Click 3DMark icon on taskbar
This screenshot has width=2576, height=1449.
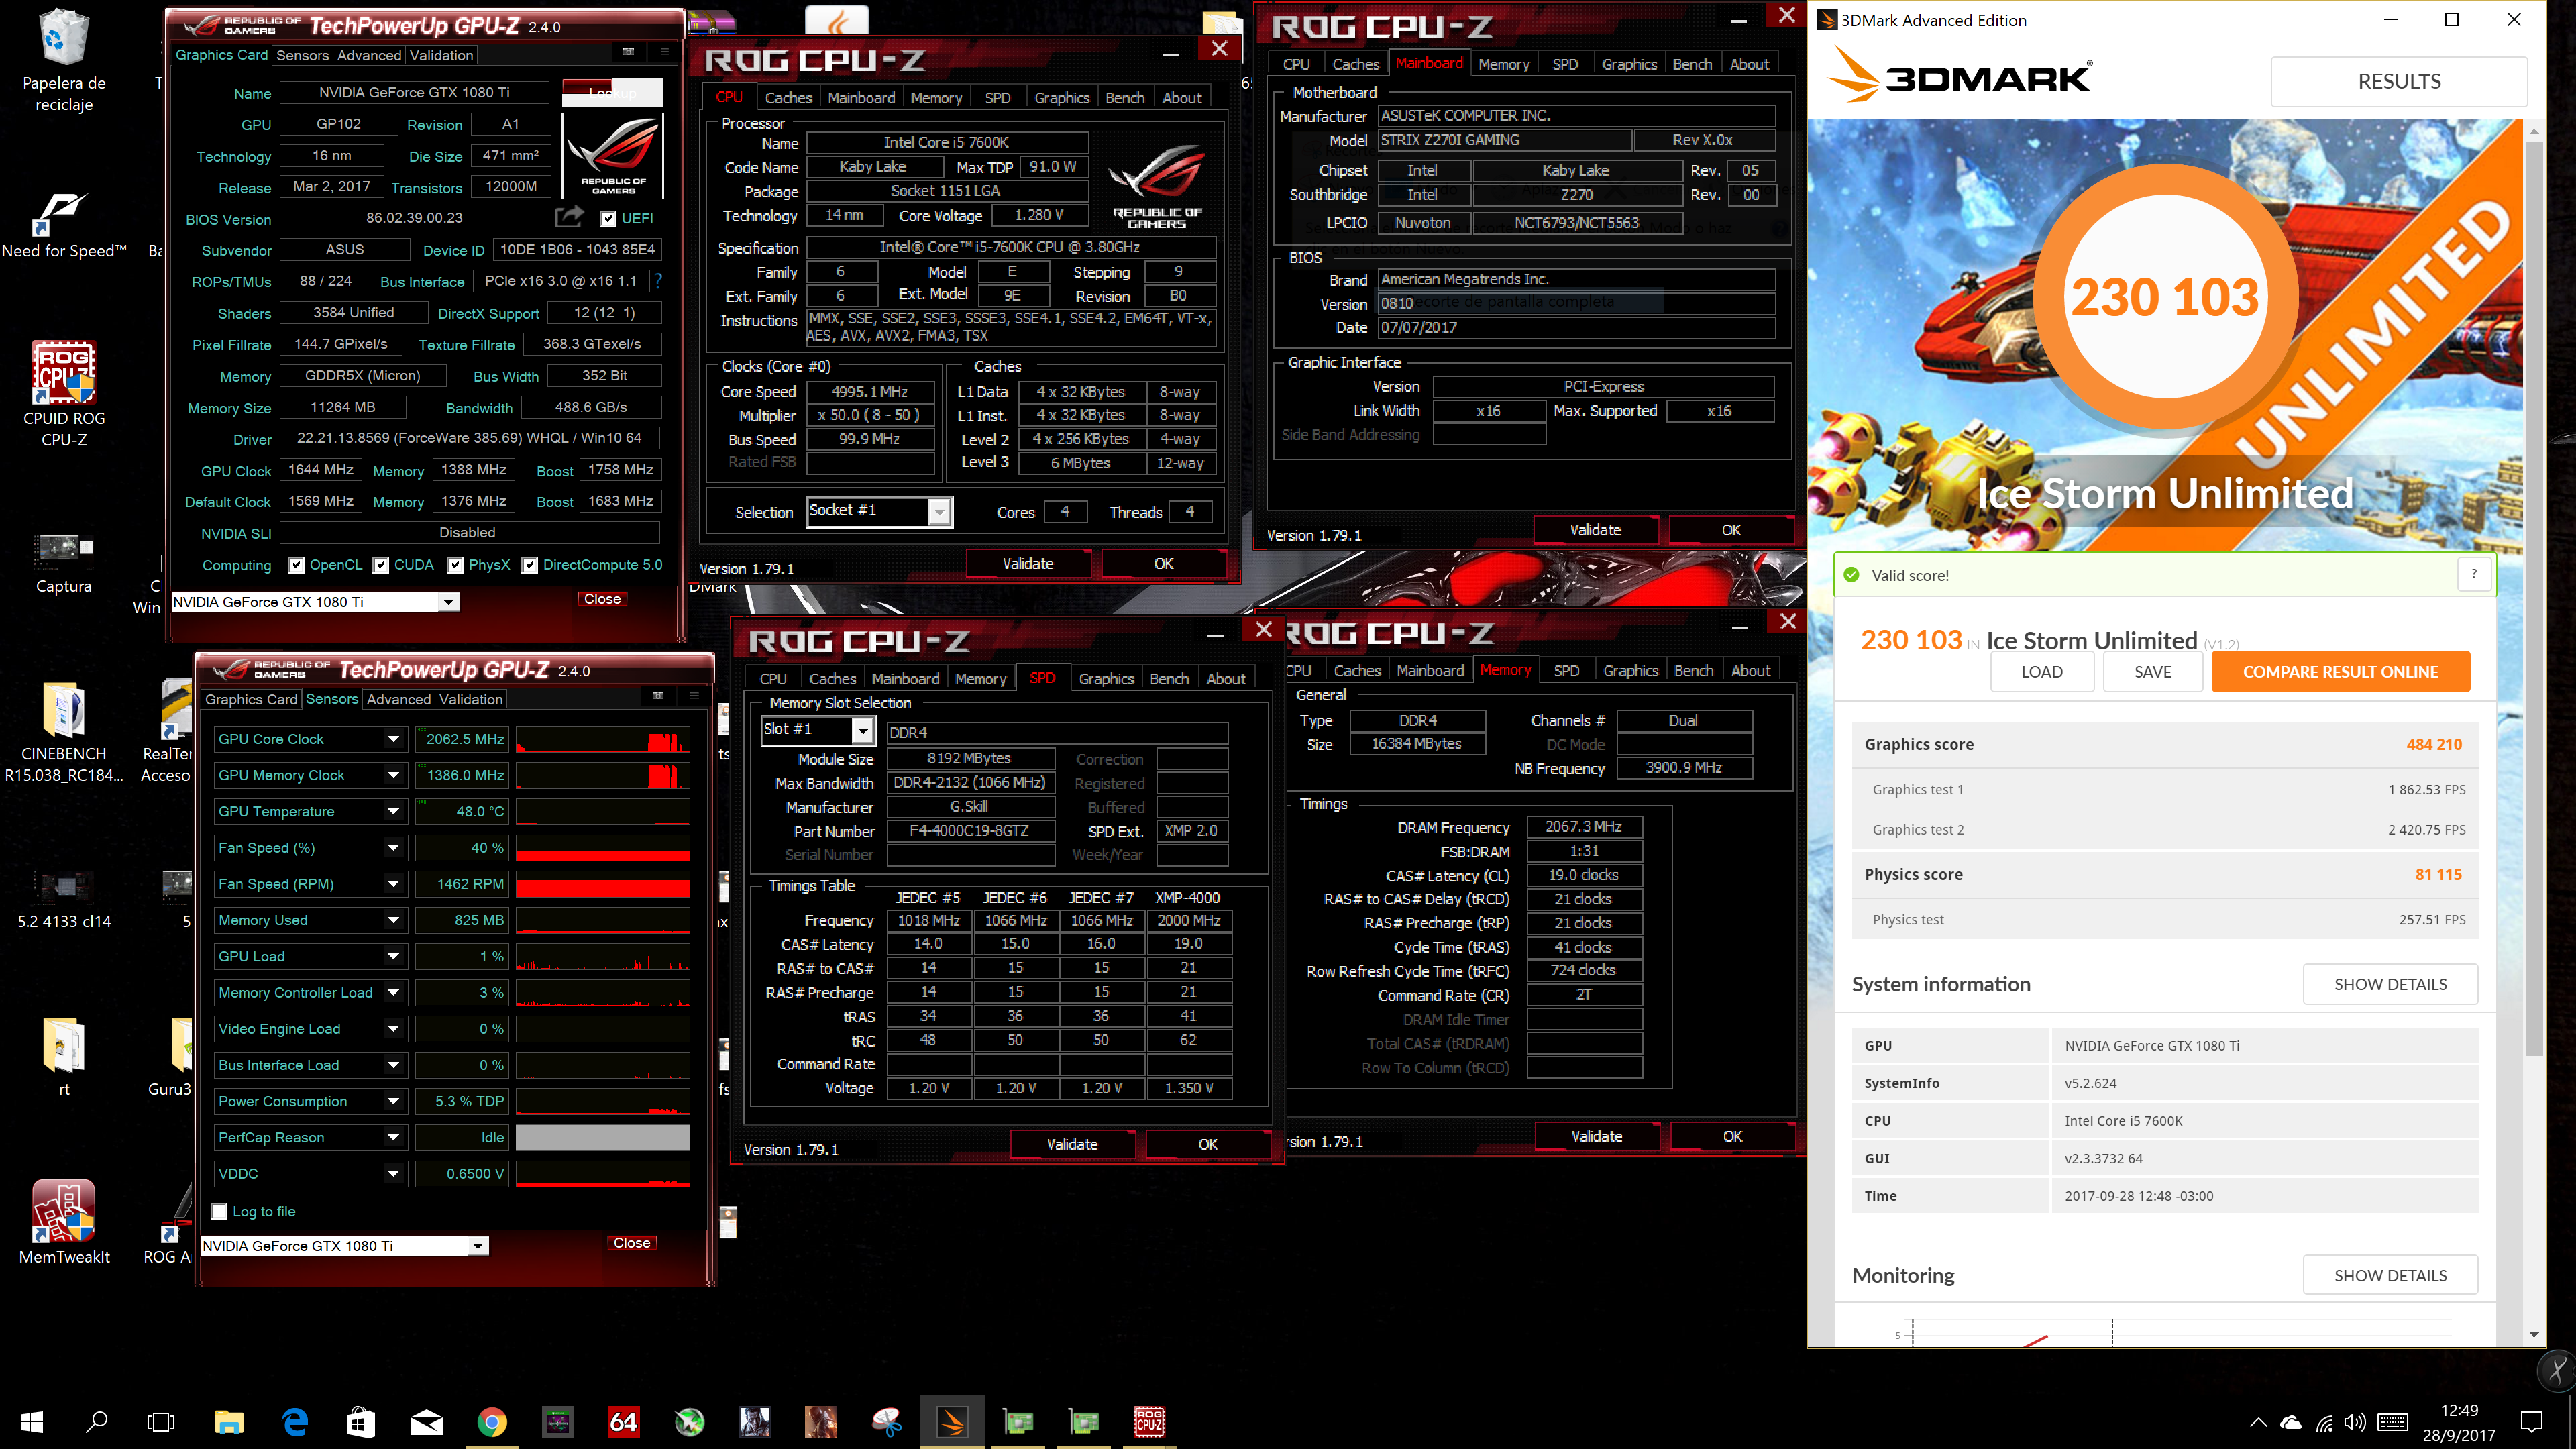tap(952, 1422)
